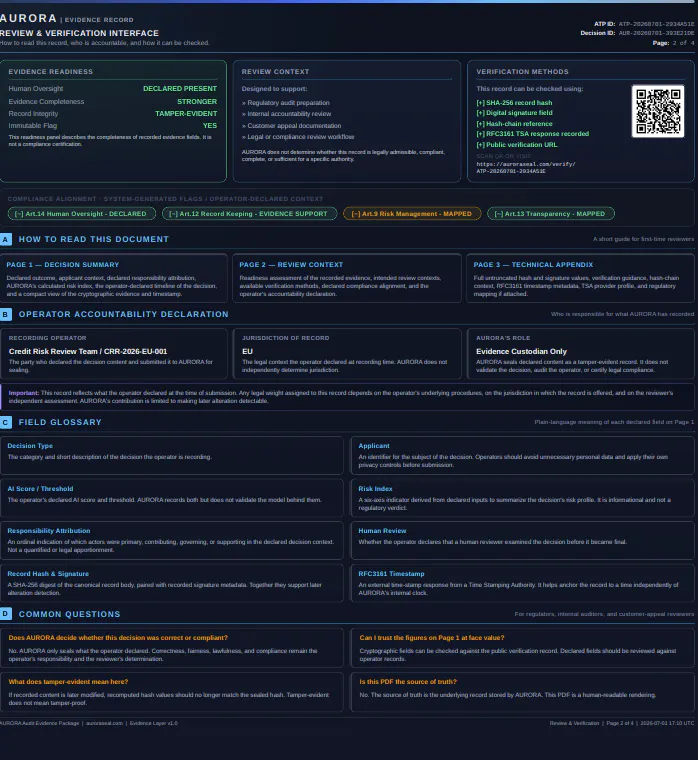This screenshot has width=698, height=760.
Task: Click the 'Evidence Custodian Only' role
Action: [521, 351]
